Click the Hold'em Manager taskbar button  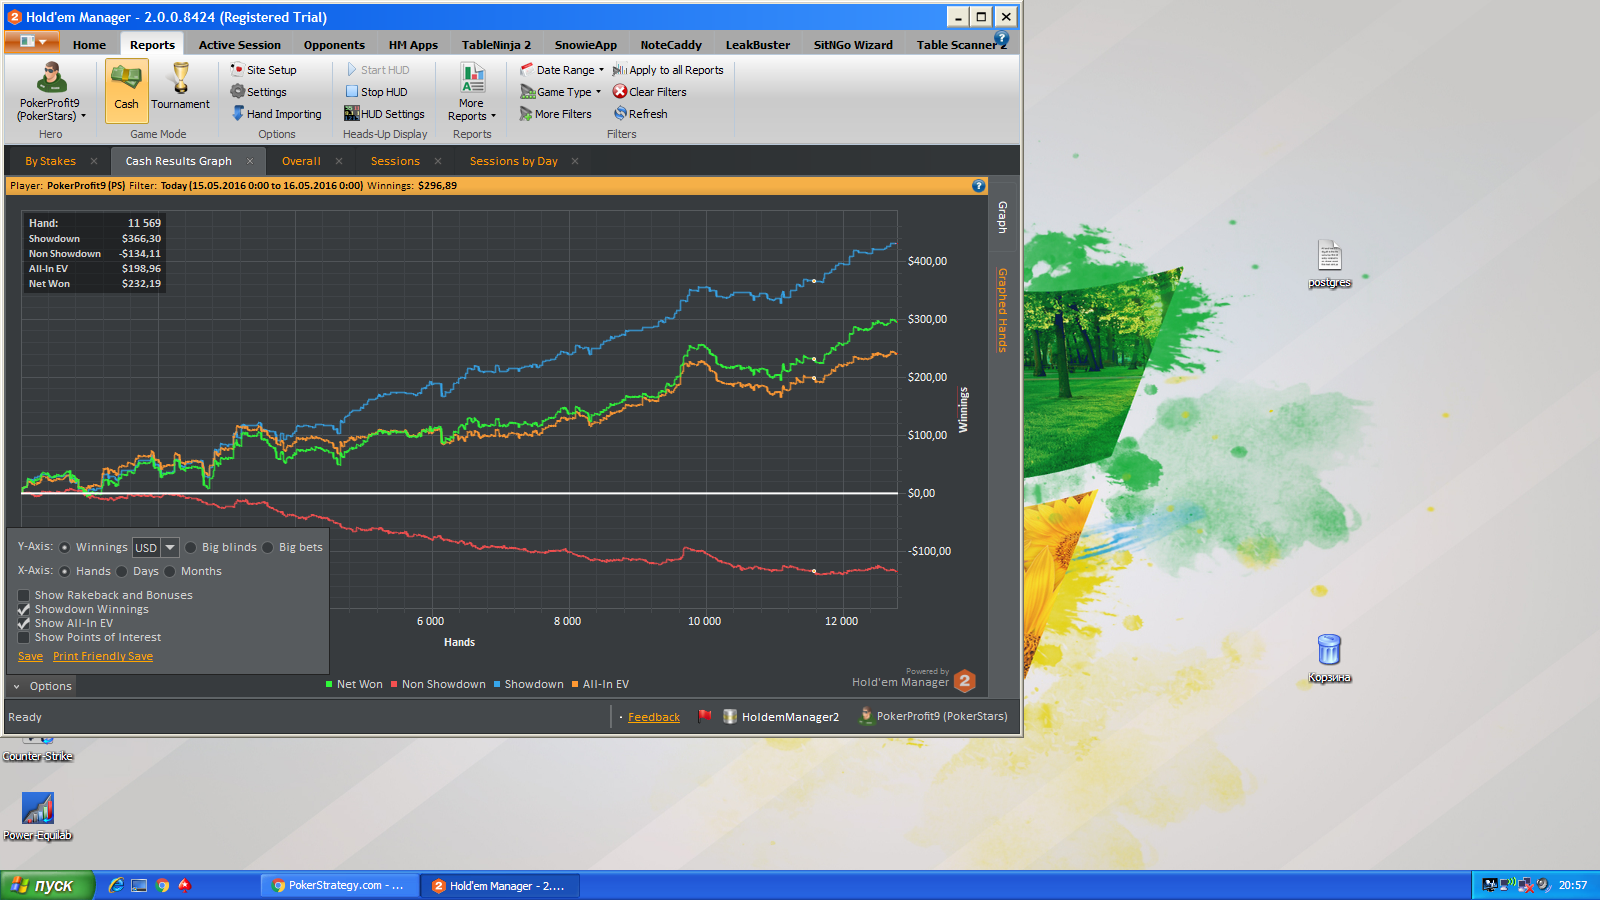[x=499, y=885]
